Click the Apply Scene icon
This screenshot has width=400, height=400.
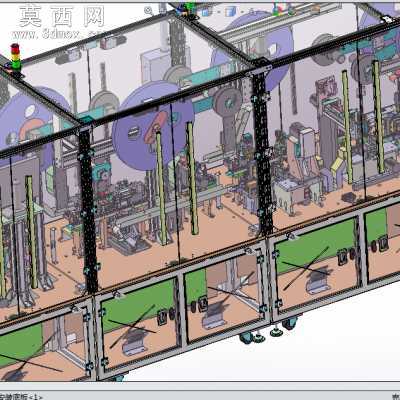tap(291, 11)
